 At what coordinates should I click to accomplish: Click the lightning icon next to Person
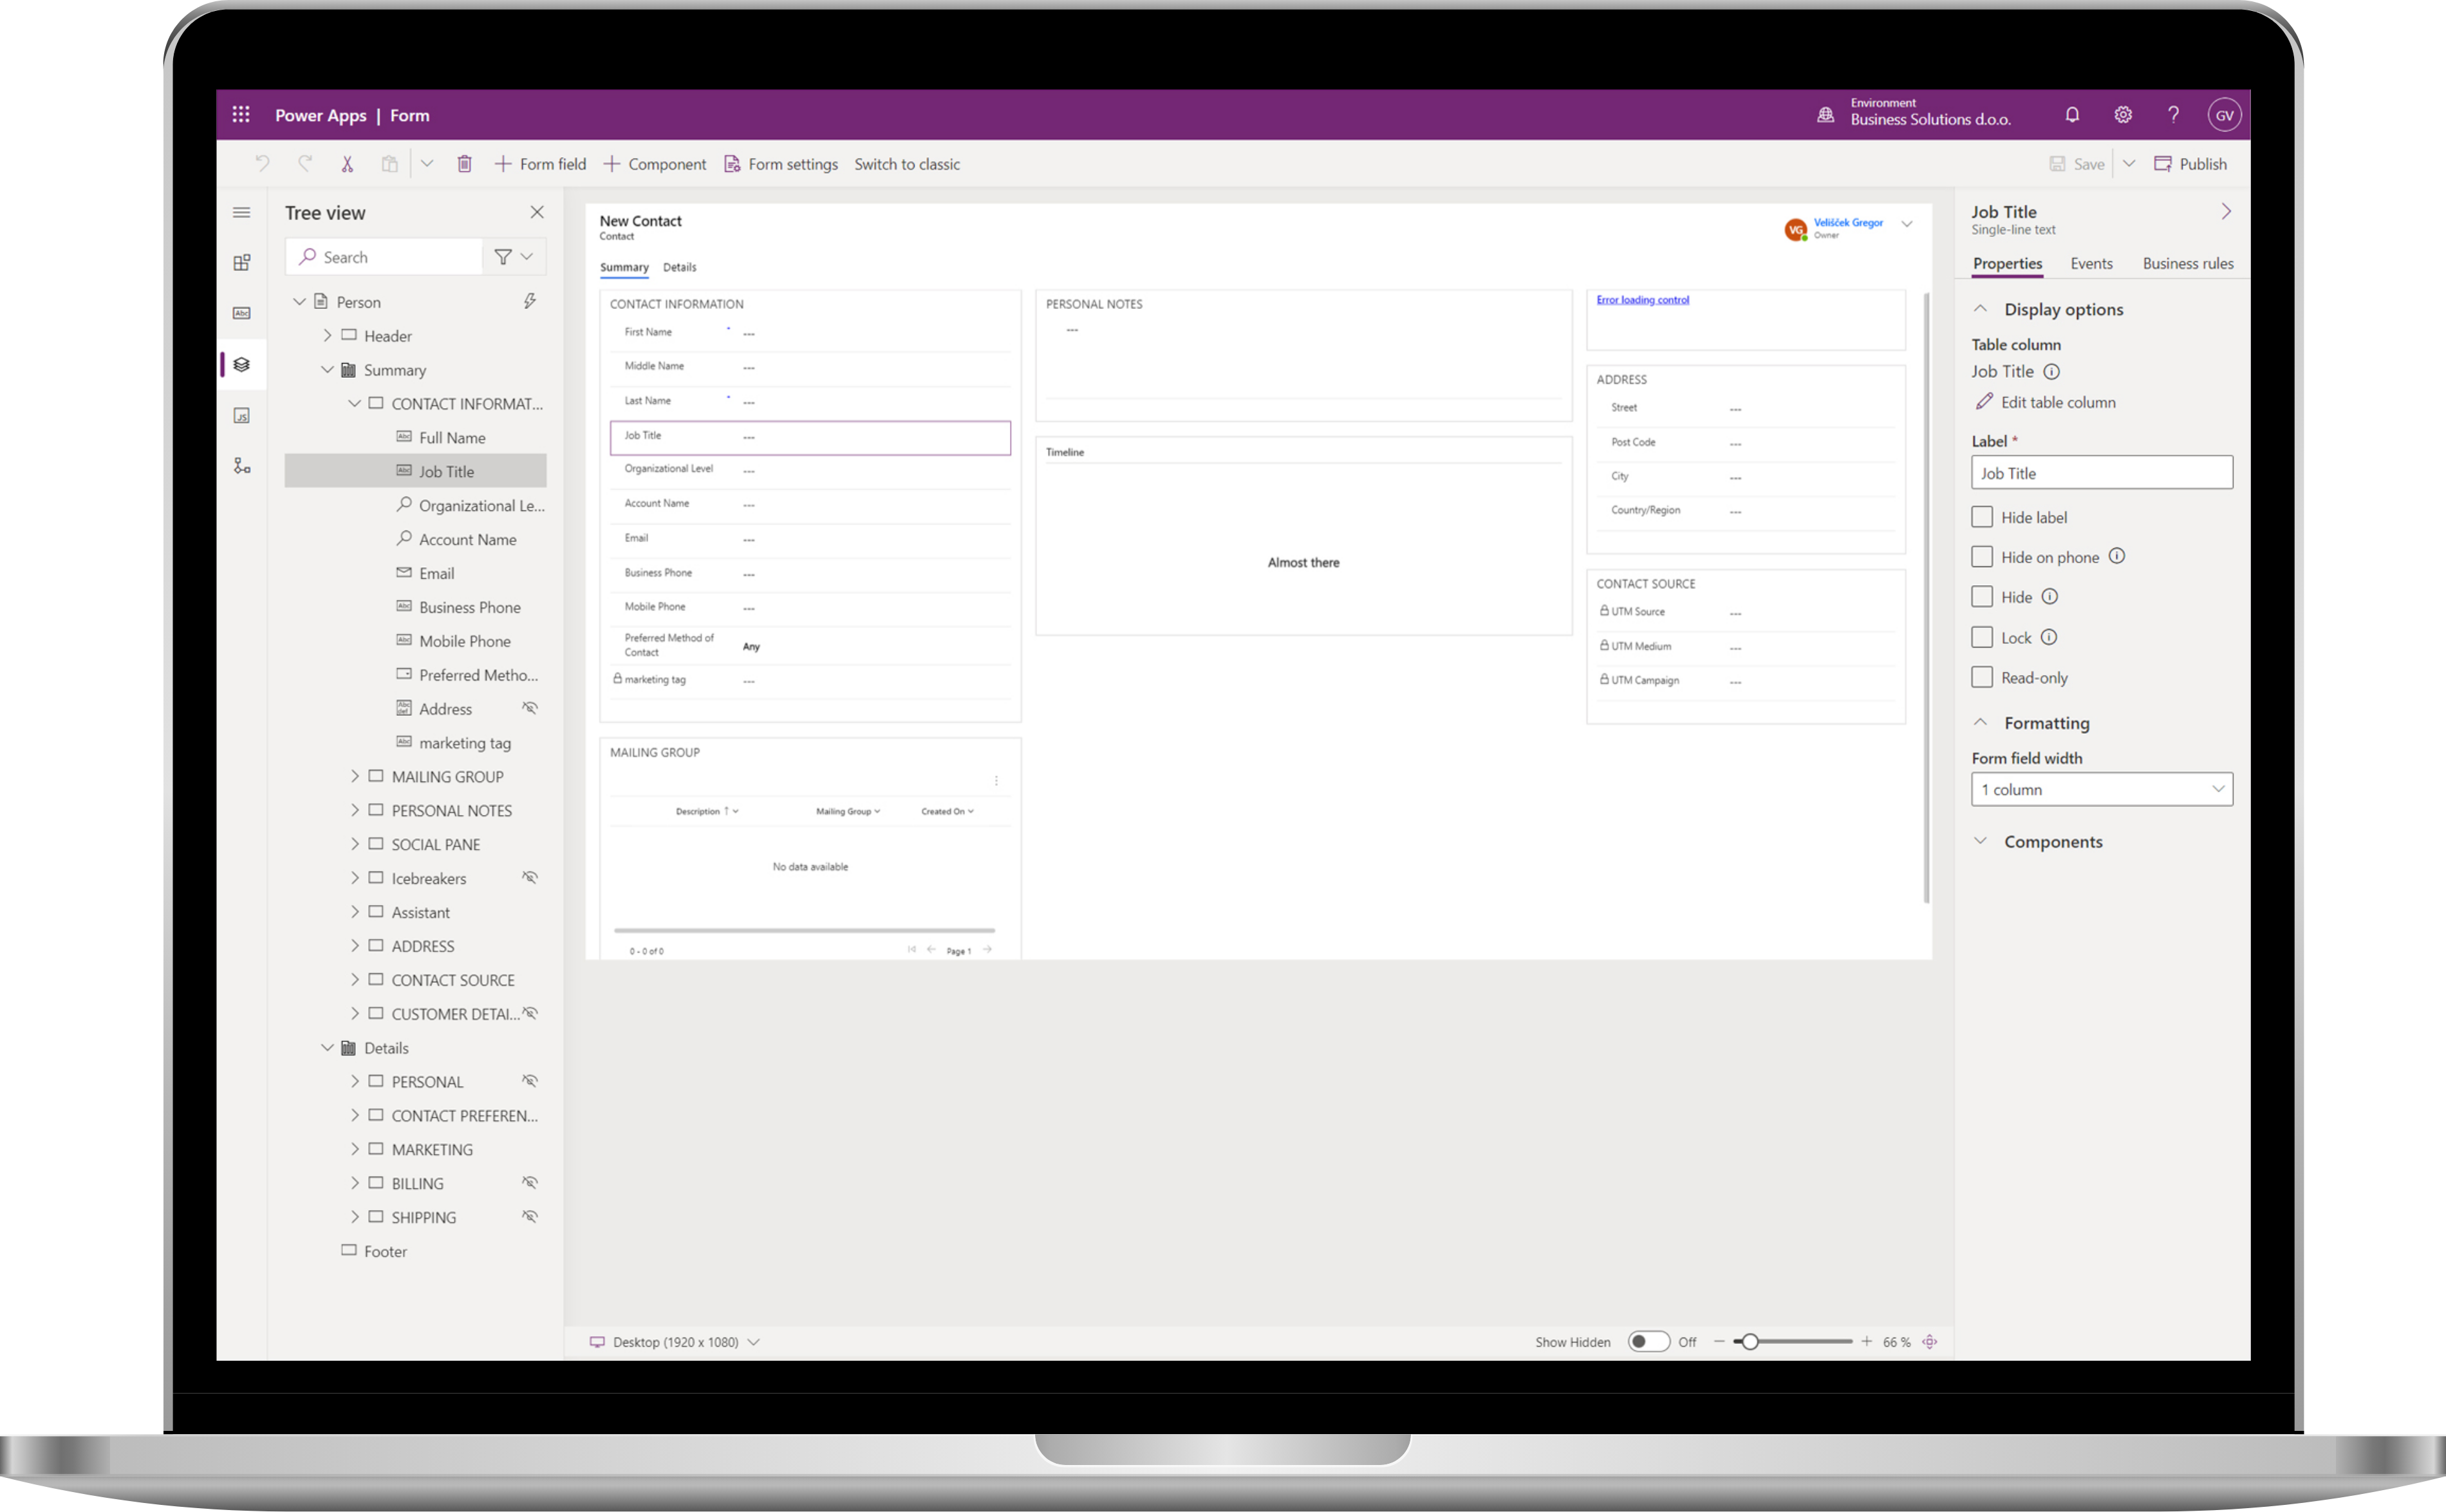[x=530, y=301]
